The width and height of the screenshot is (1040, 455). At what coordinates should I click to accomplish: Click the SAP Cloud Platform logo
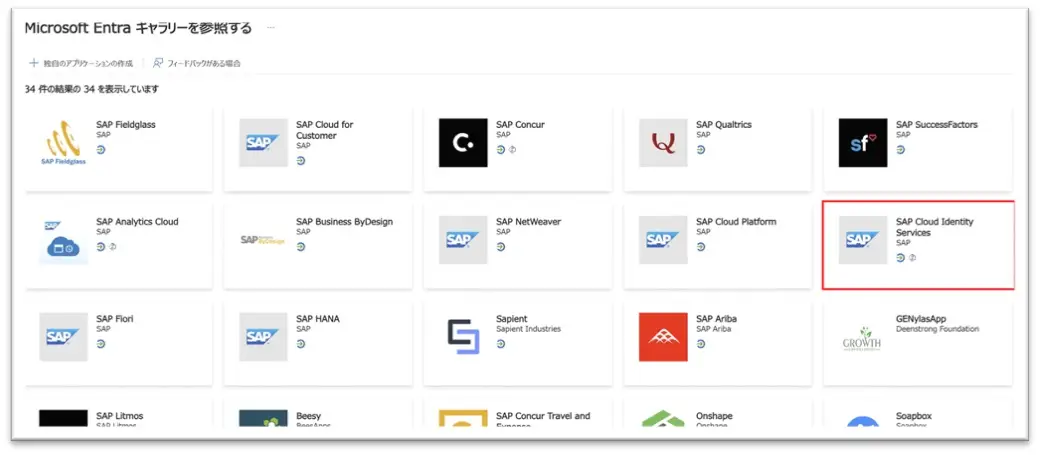pos(663,240)
